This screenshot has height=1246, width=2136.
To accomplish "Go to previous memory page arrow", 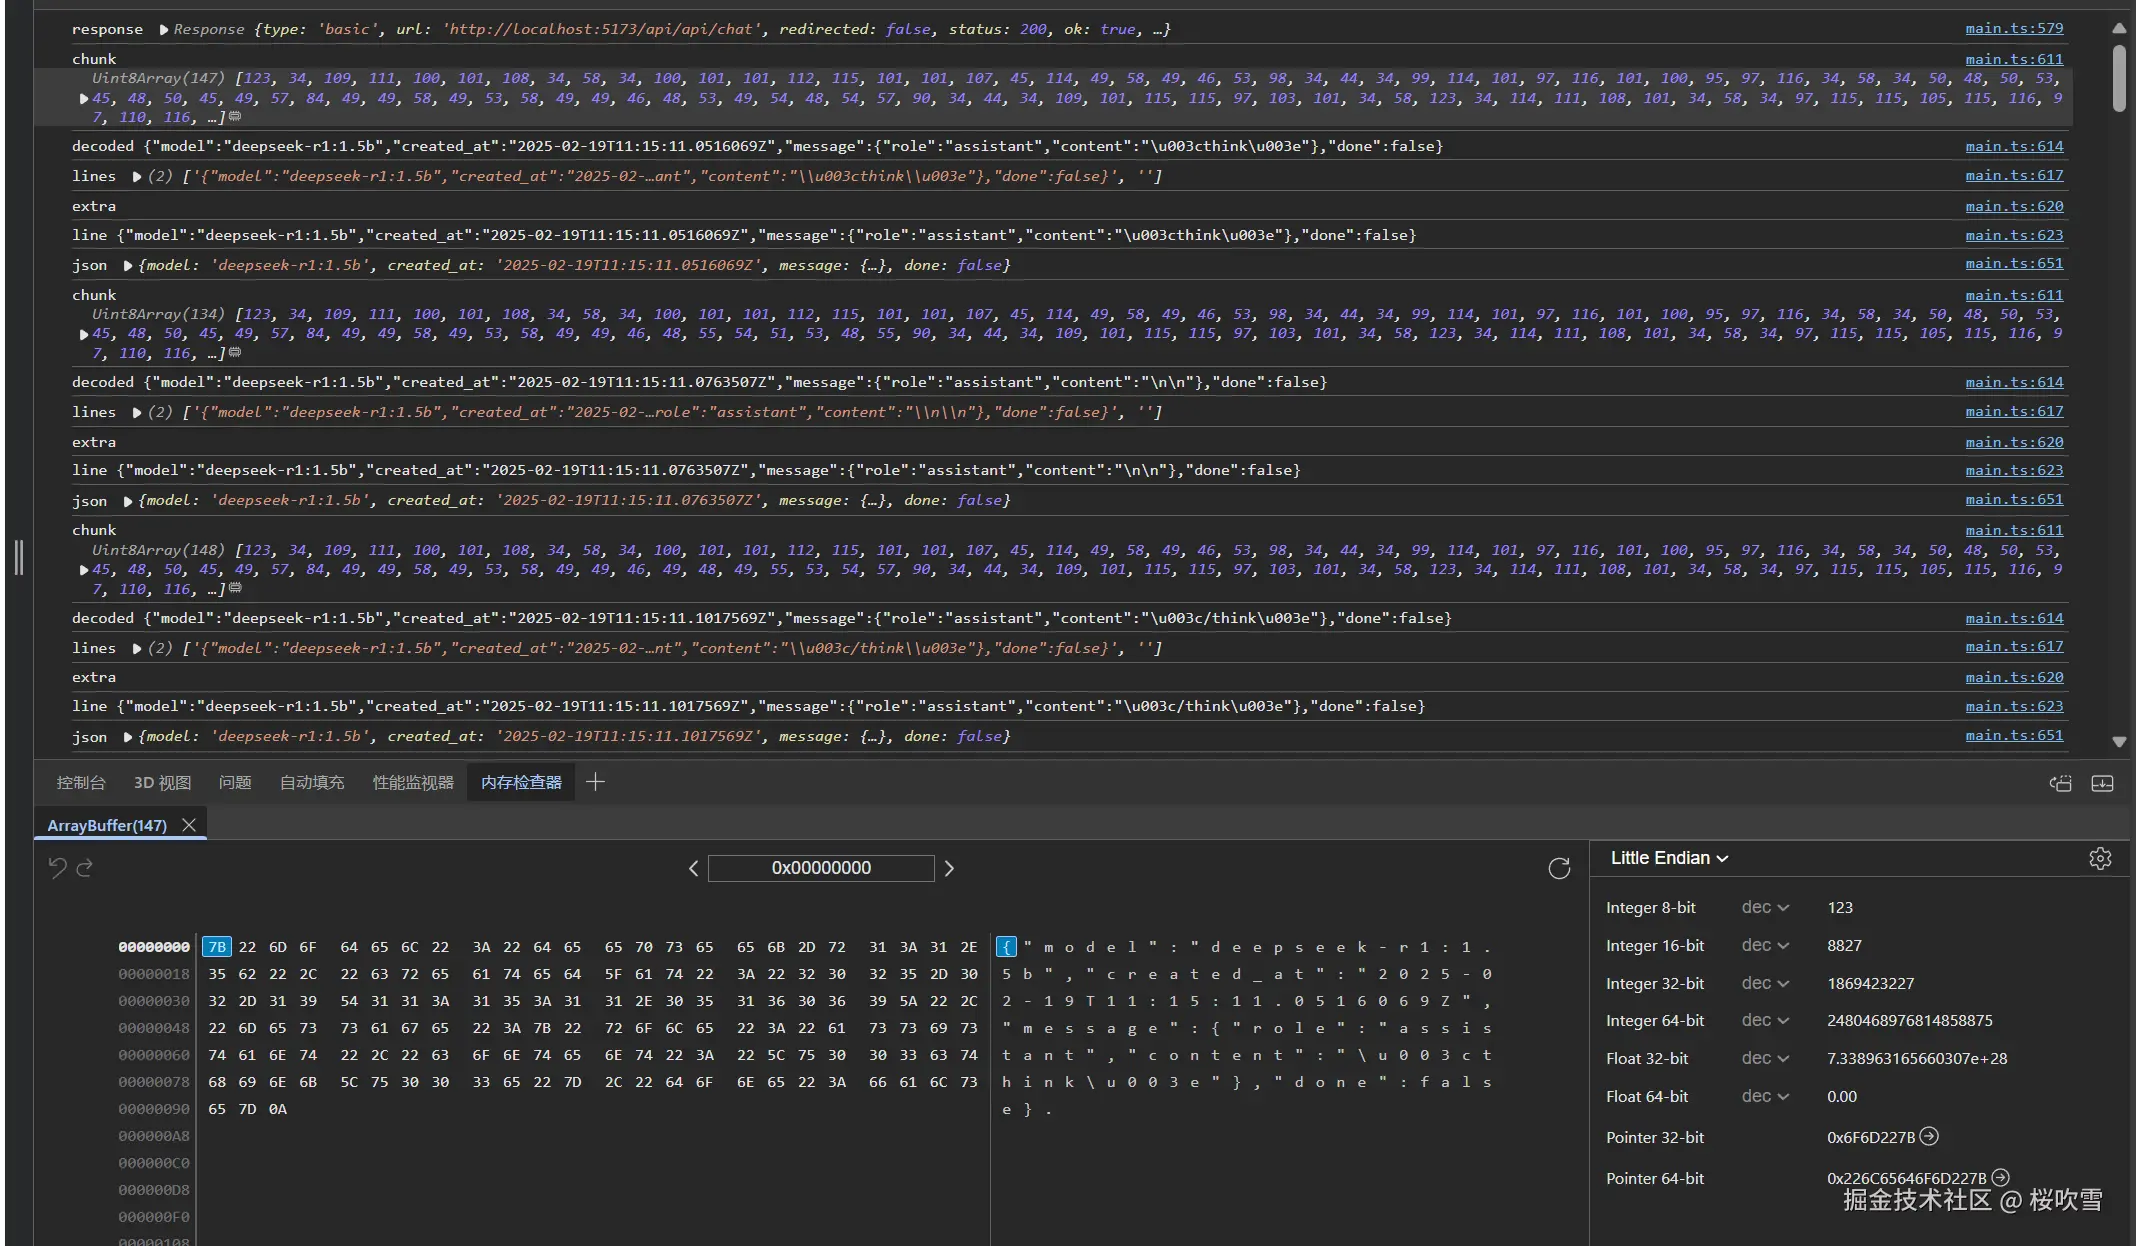I will pos(693,868).
